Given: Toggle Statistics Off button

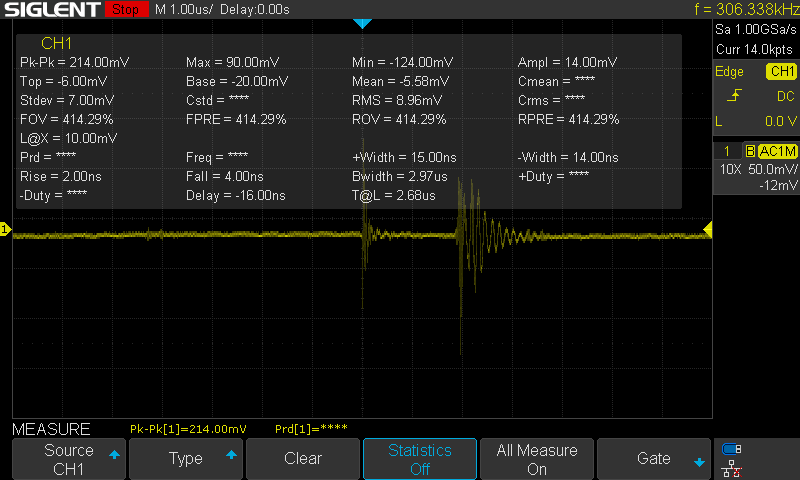Looking at the screenshot, I should pos(420,459).
